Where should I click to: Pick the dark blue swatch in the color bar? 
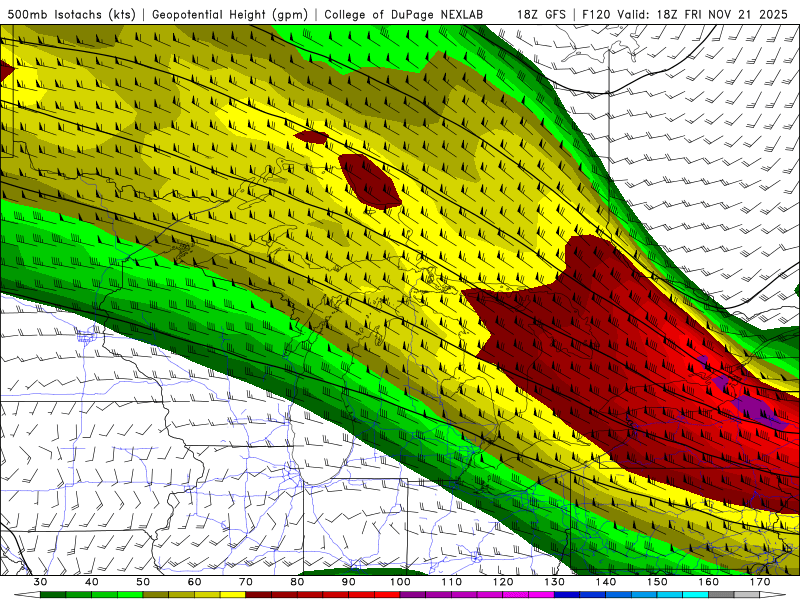click(x=567, y=594)
